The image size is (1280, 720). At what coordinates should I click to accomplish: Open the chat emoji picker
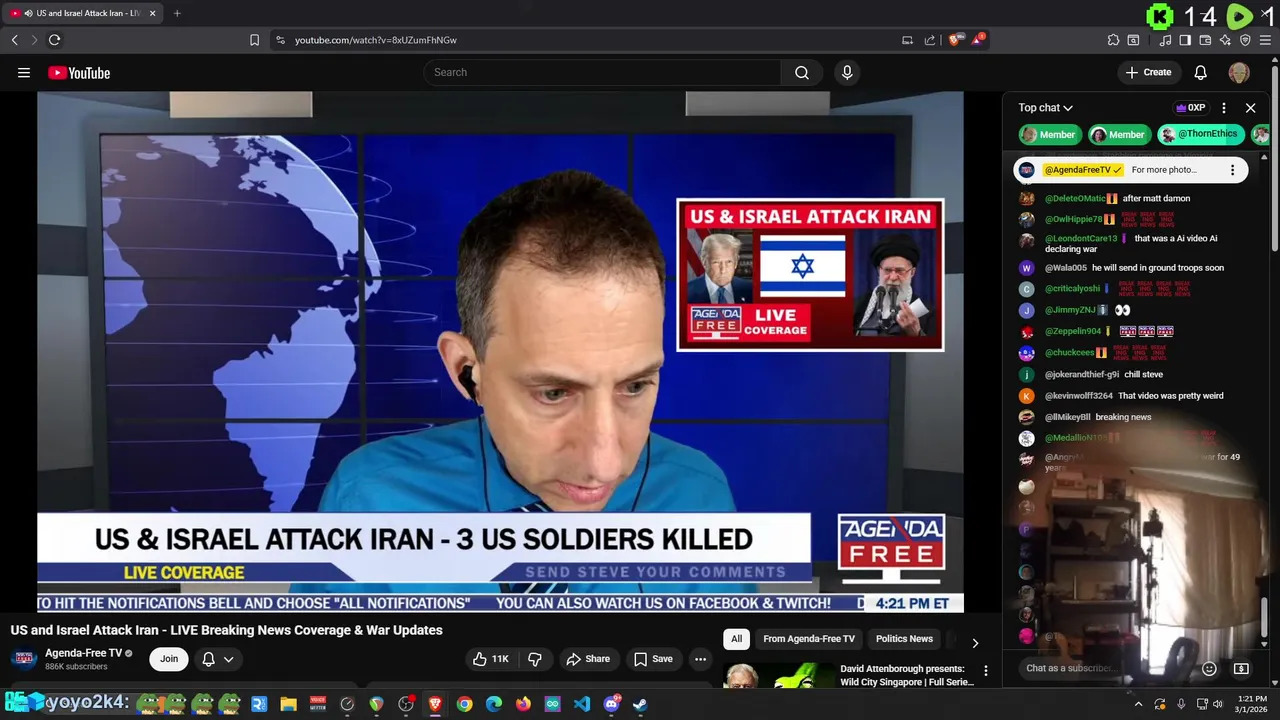1209,668
